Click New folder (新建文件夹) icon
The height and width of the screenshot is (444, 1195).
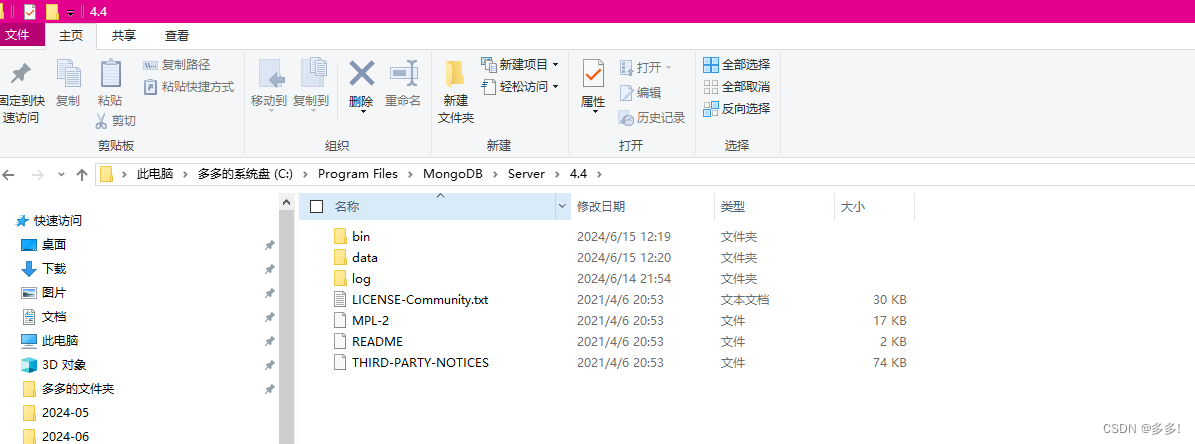tap(456, 74)
